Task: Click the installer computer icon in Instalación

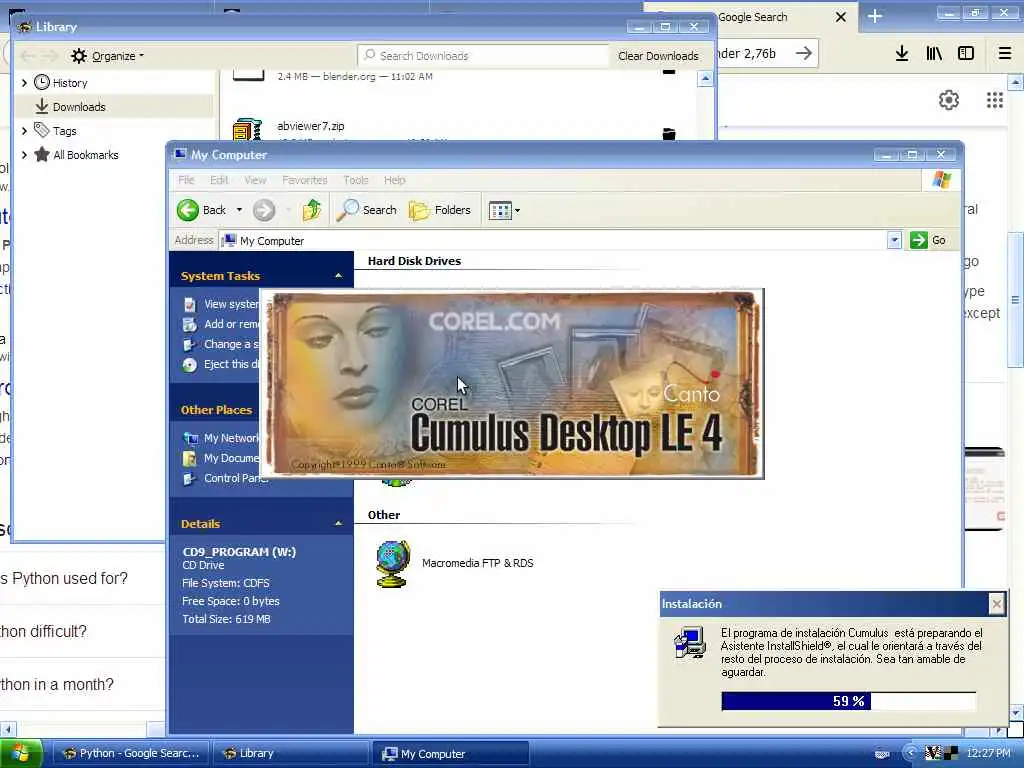Action: [690, 643]
